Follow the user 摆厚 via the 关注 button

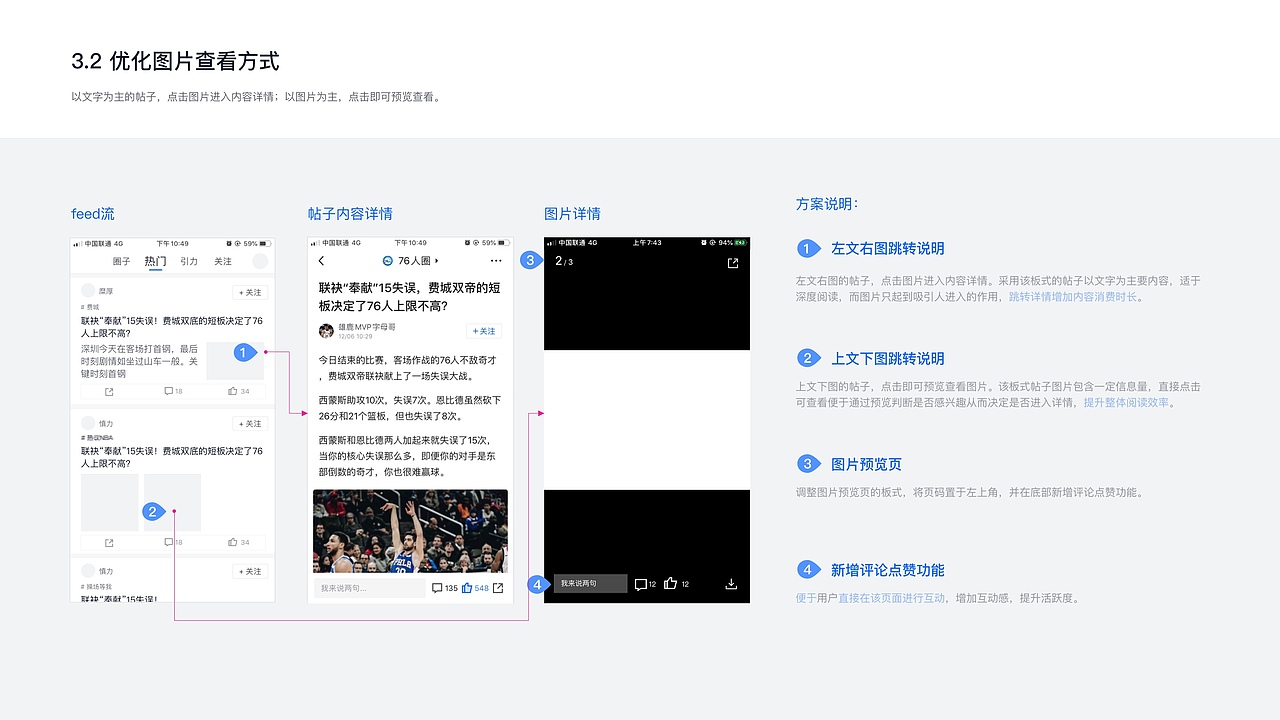click(251, 292)
